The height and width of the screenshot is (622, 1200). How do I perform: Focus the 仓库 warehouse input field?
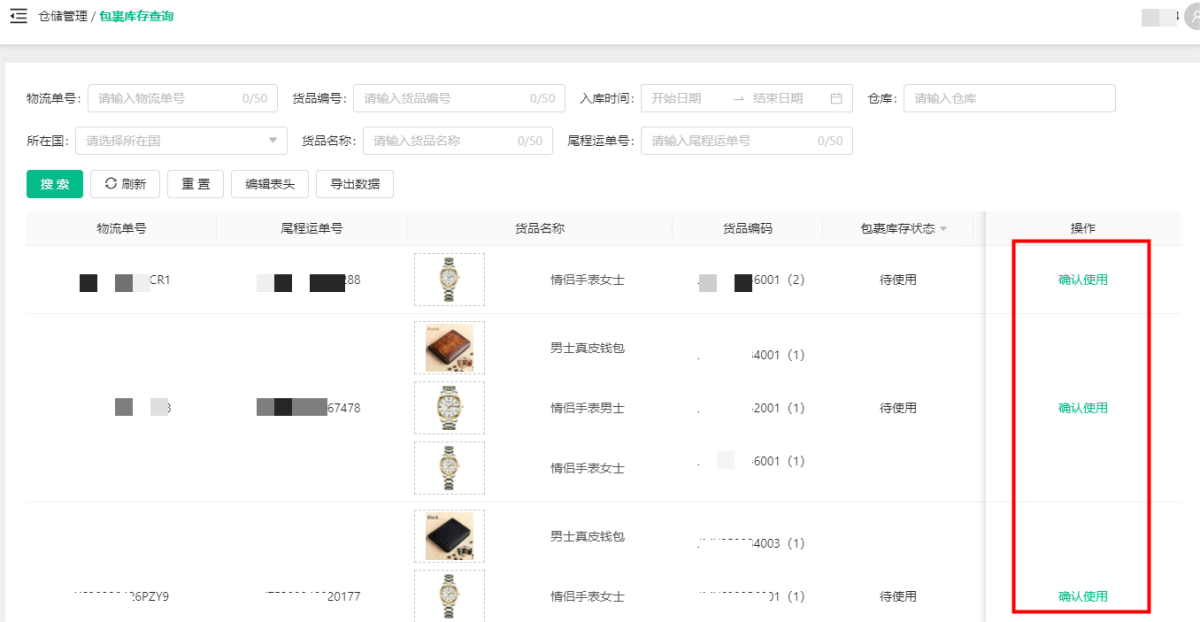click(x=1008, y=98)
